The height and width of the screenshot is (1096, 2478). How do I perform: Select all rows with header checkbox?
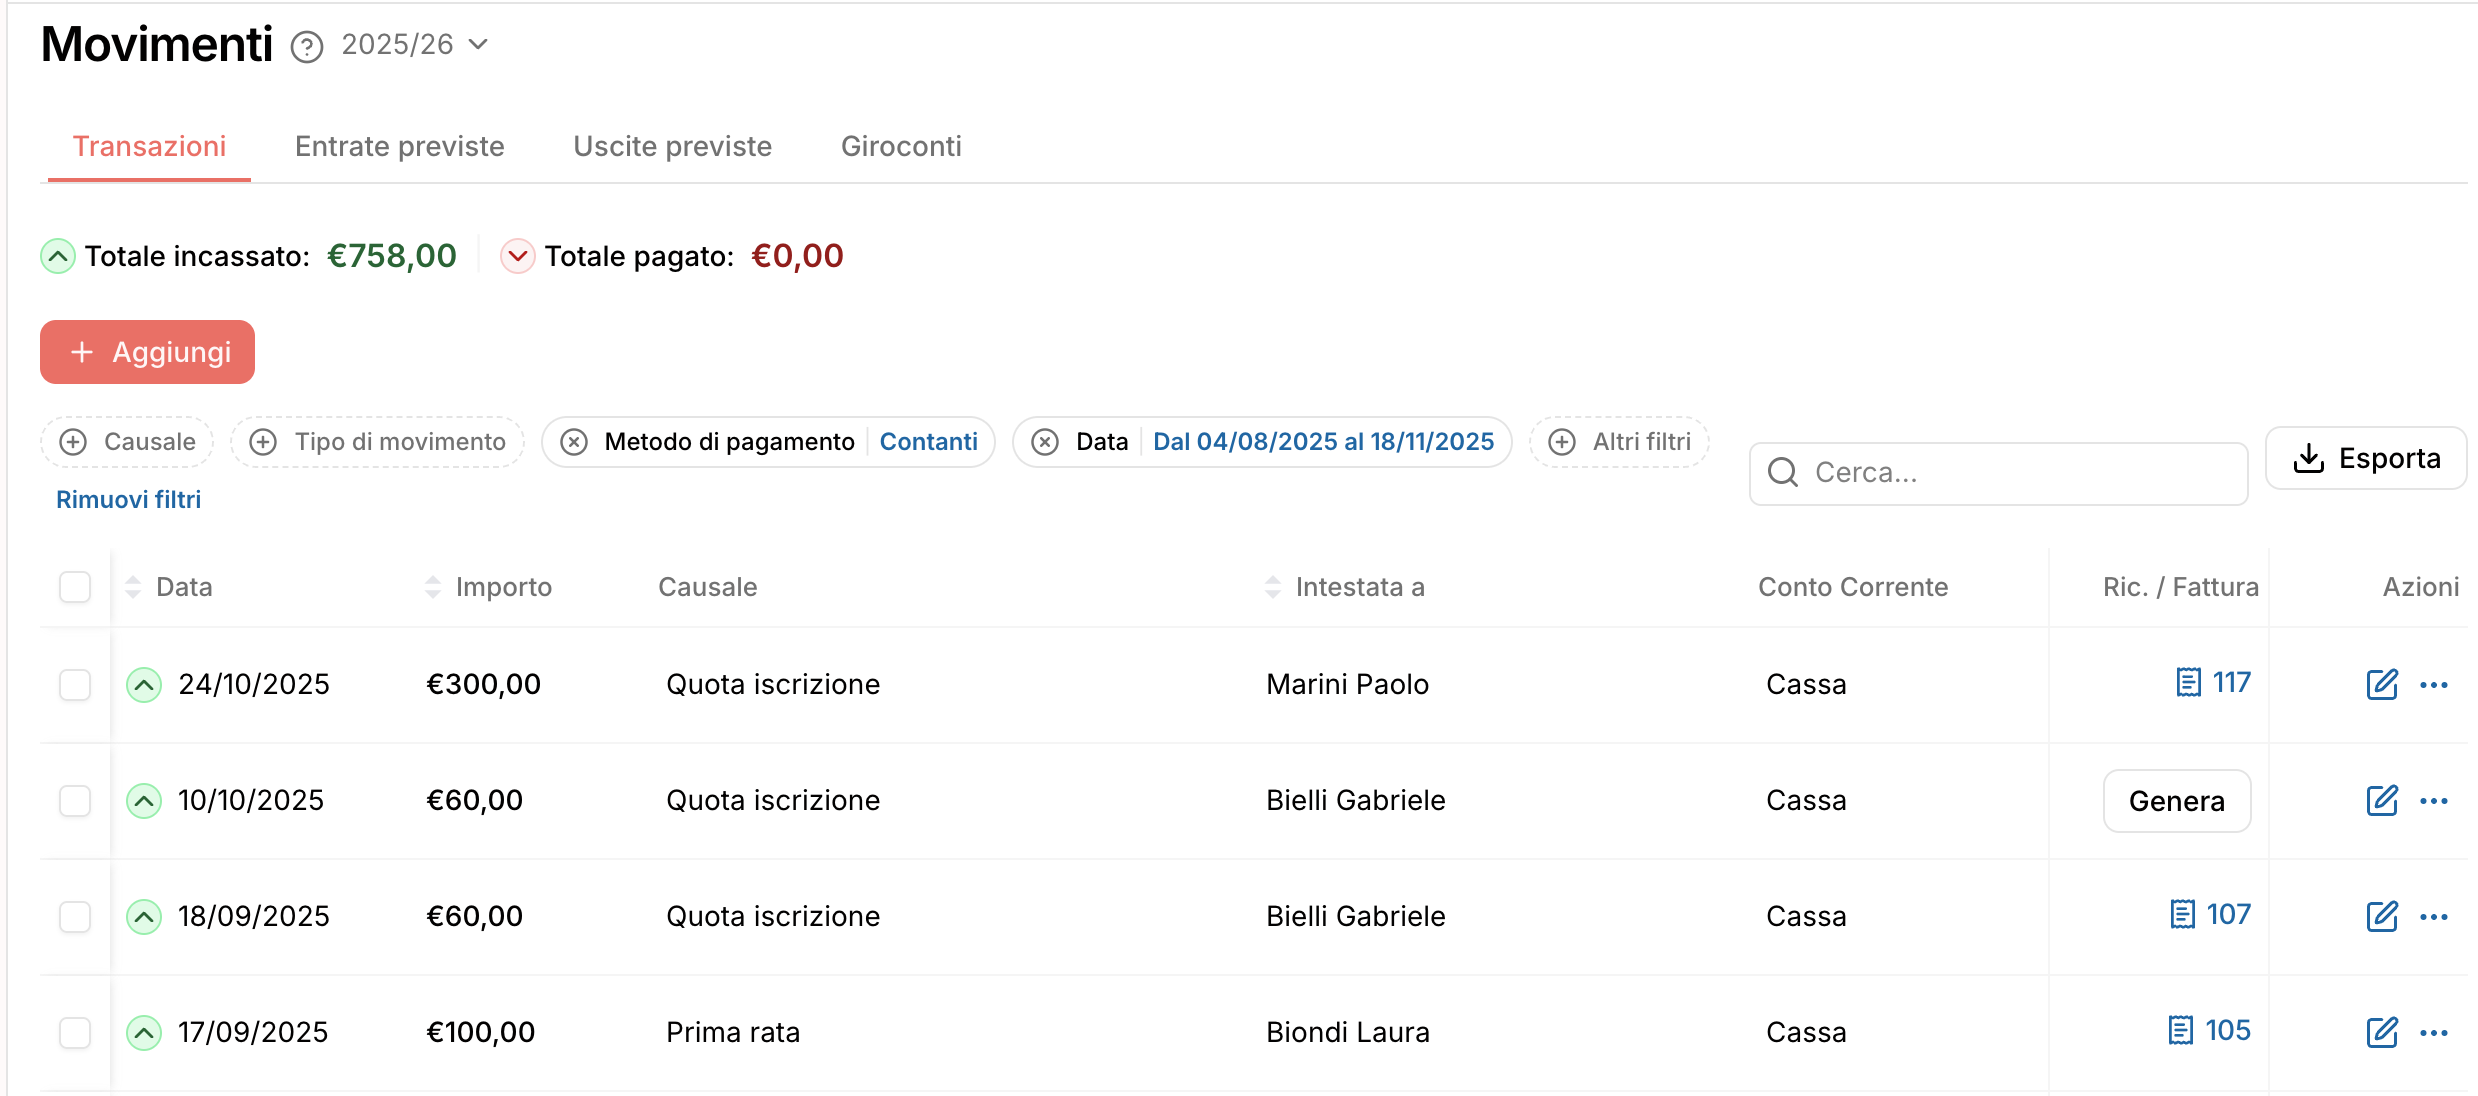coord(75,587)
